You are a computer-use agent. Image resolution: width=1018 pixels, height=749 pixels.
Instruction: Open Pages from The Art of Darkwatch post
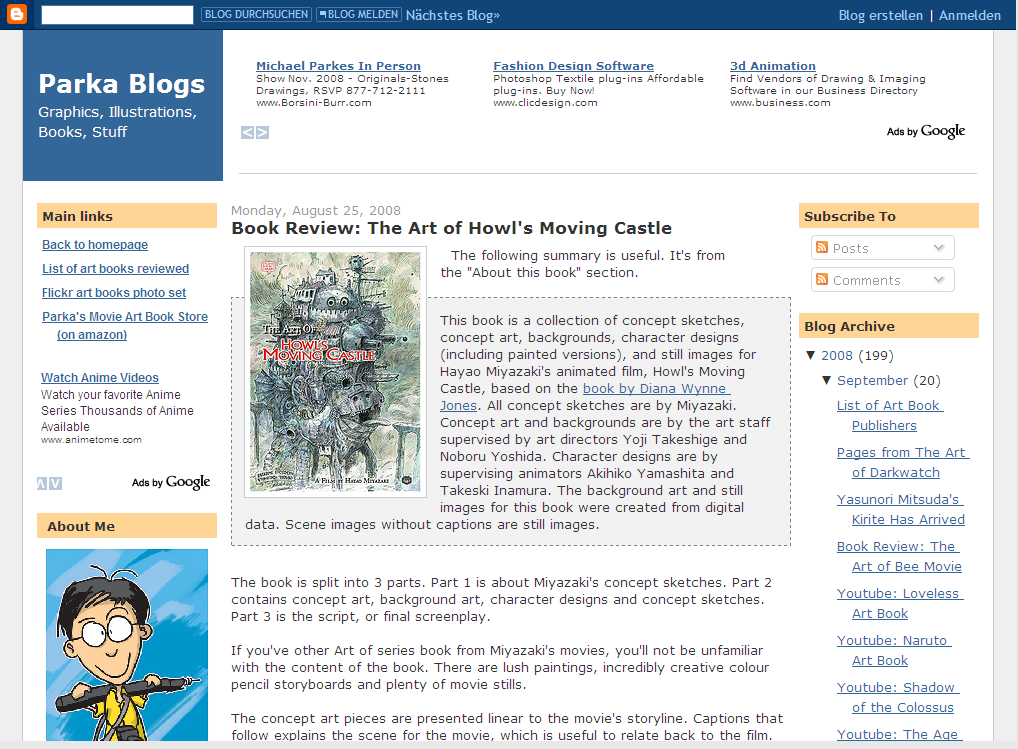point(902,462)
